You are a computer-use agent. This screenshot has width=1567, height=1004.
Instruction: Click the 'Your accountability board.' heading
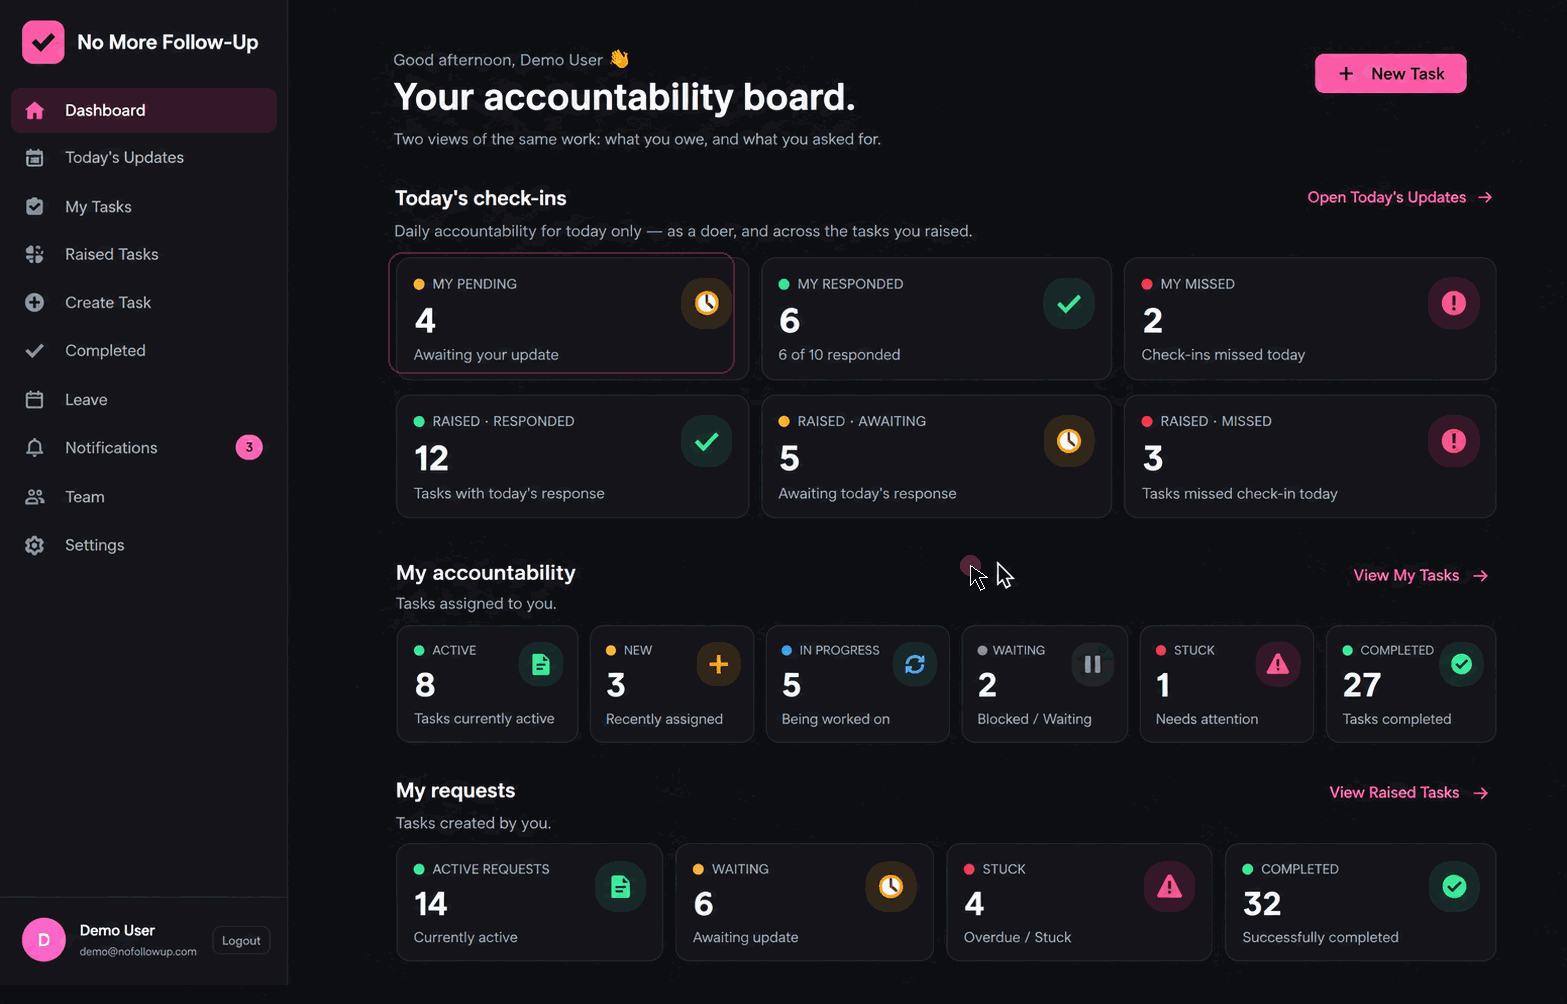625,97
